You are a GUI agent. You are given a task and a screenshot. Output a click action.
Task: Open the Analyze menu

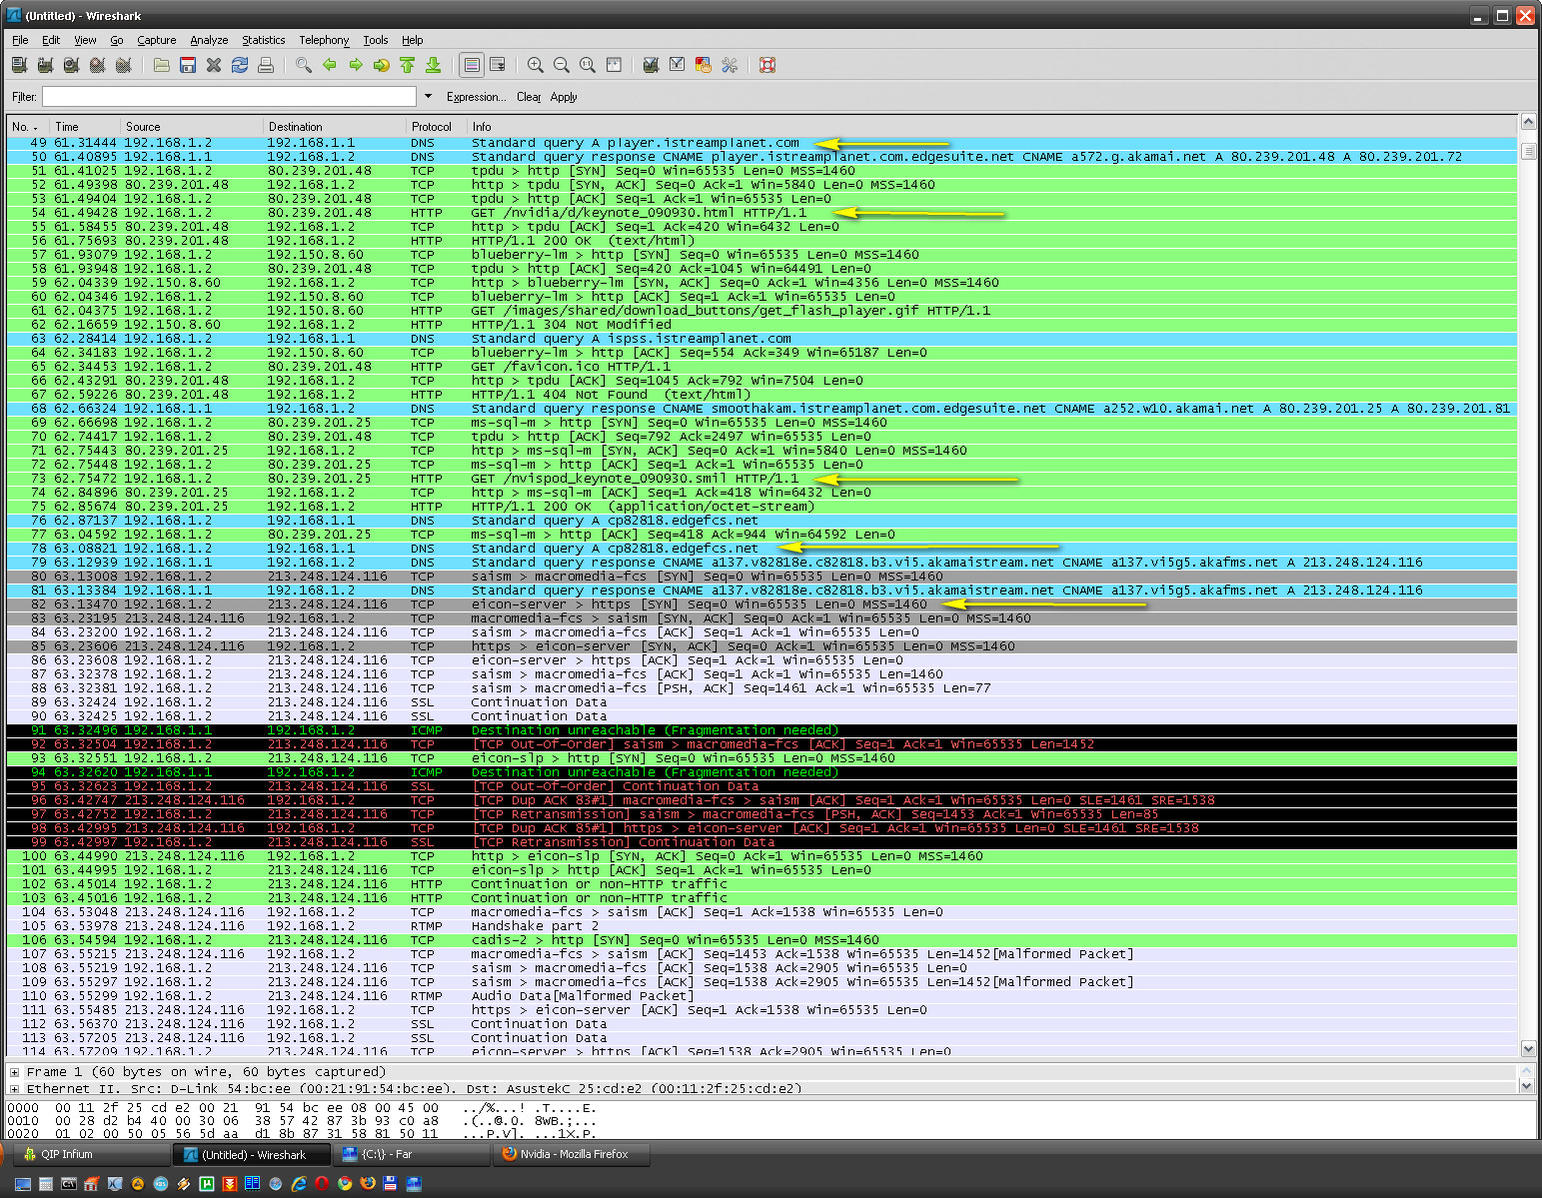click(x=208, y=40)
